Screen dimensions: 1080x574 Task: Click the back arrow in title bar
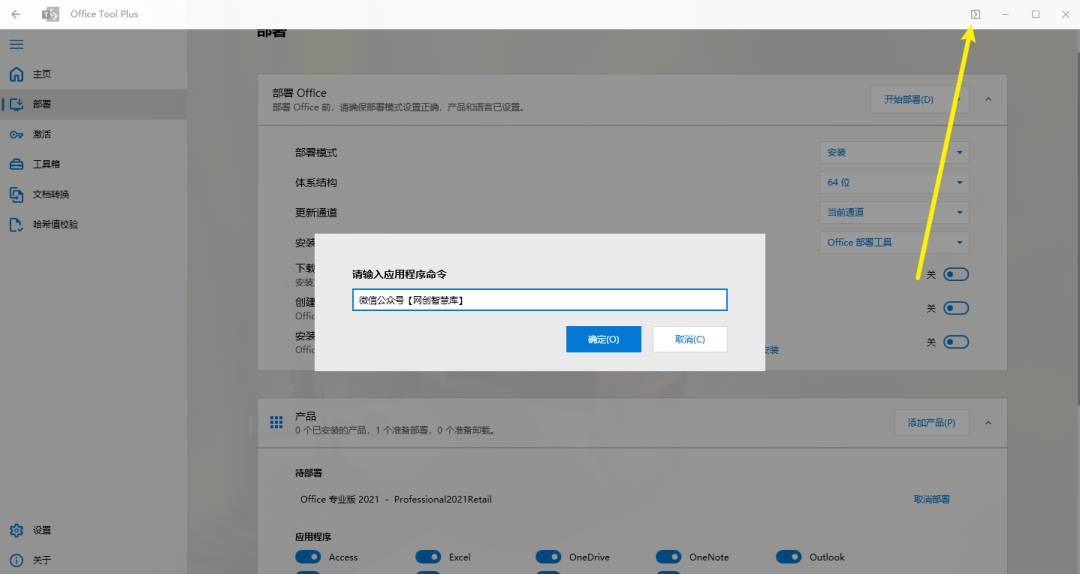click(x=16, y=14)
